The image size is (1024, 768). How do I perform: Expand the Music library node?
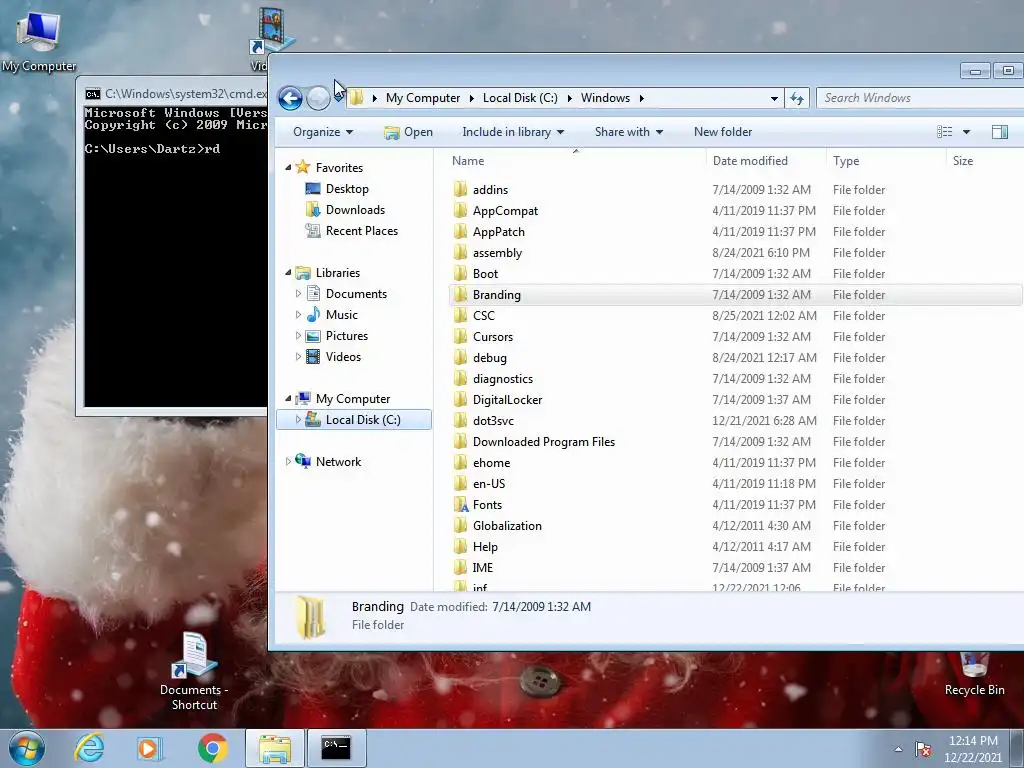298,315
